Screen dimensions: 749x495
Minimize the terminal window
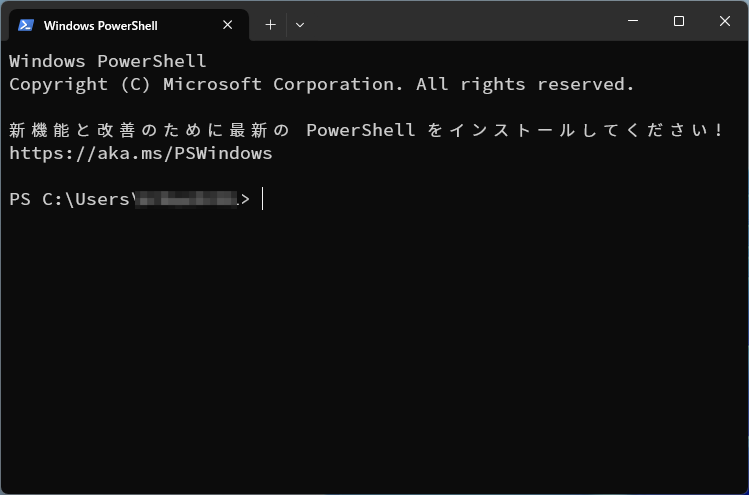pos(633,21)
